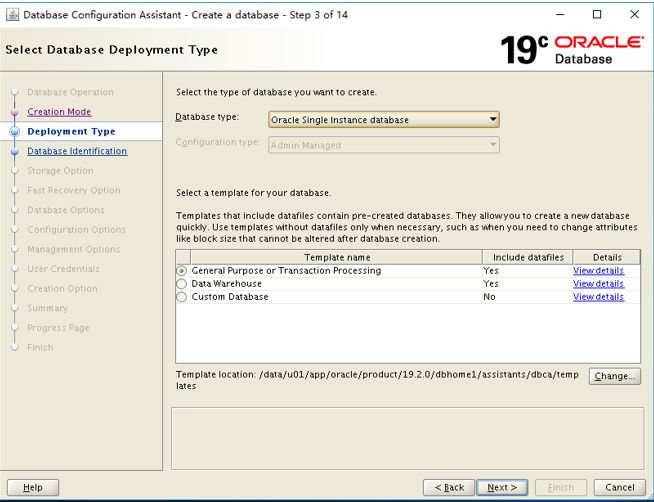Click the Creation Mode step bullet

coord(15,112)
